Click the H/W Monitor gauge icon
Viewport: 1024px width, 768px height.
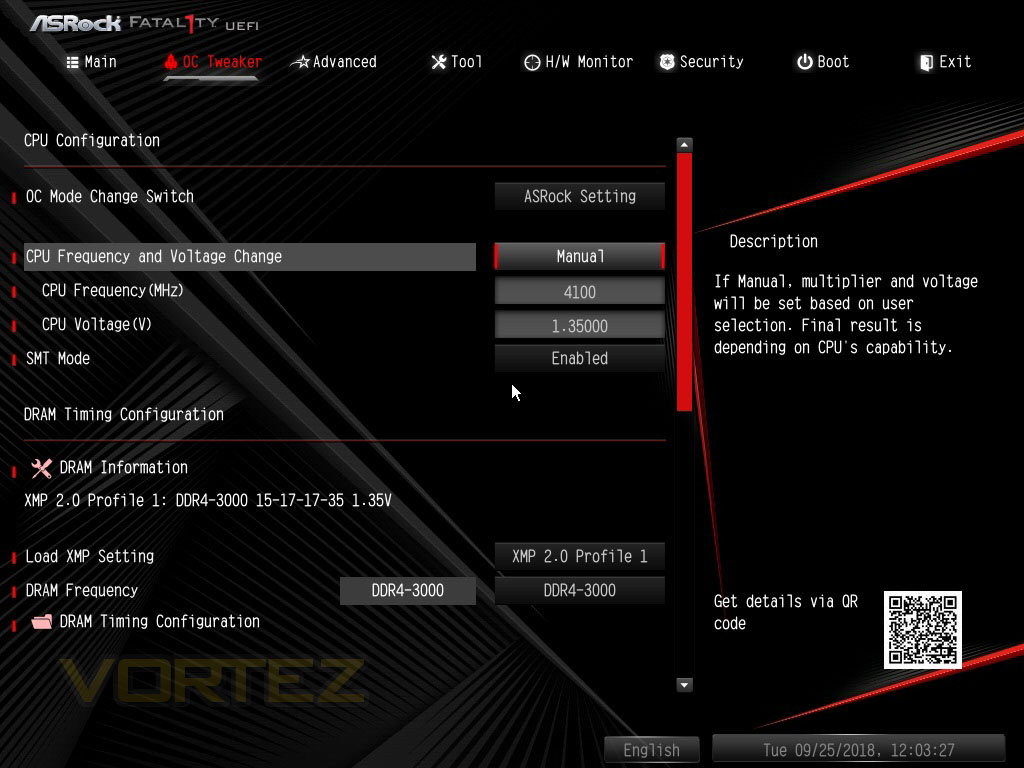pyautogui.click(x=532, y=62)
